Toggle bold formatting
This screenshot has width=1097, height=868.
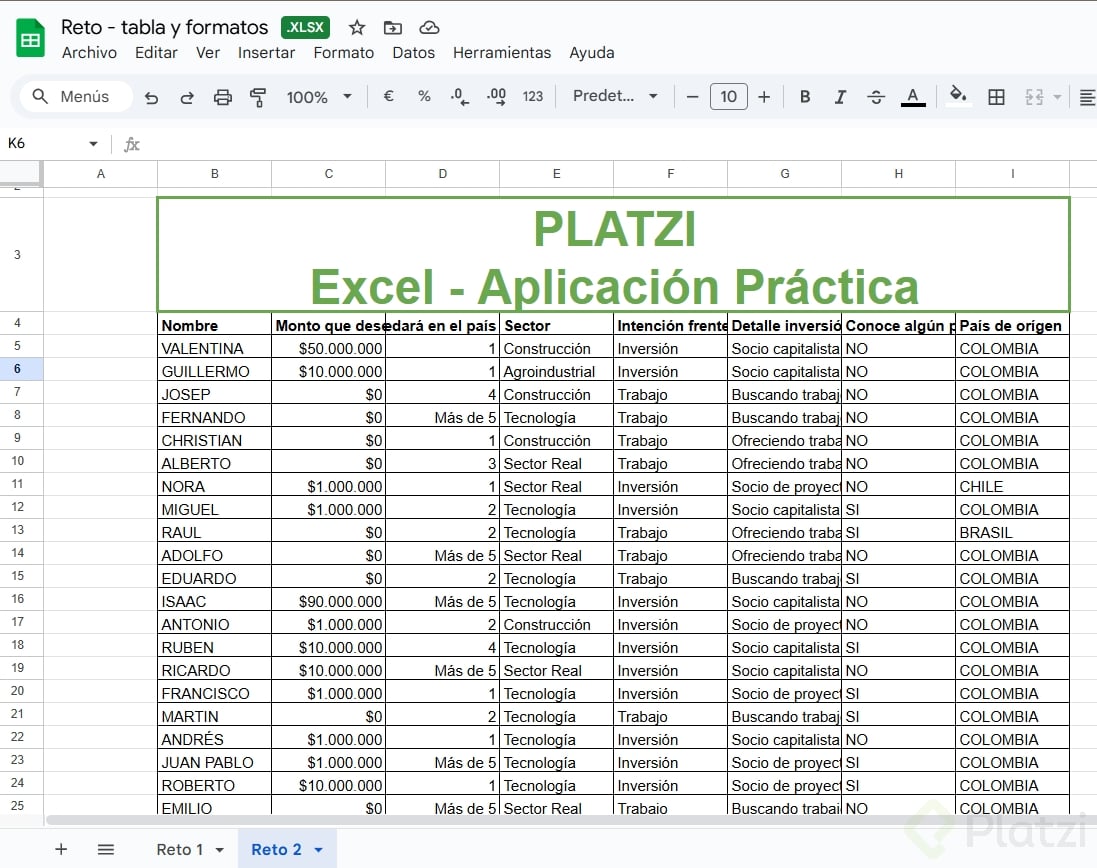click(x=805, y=97)
